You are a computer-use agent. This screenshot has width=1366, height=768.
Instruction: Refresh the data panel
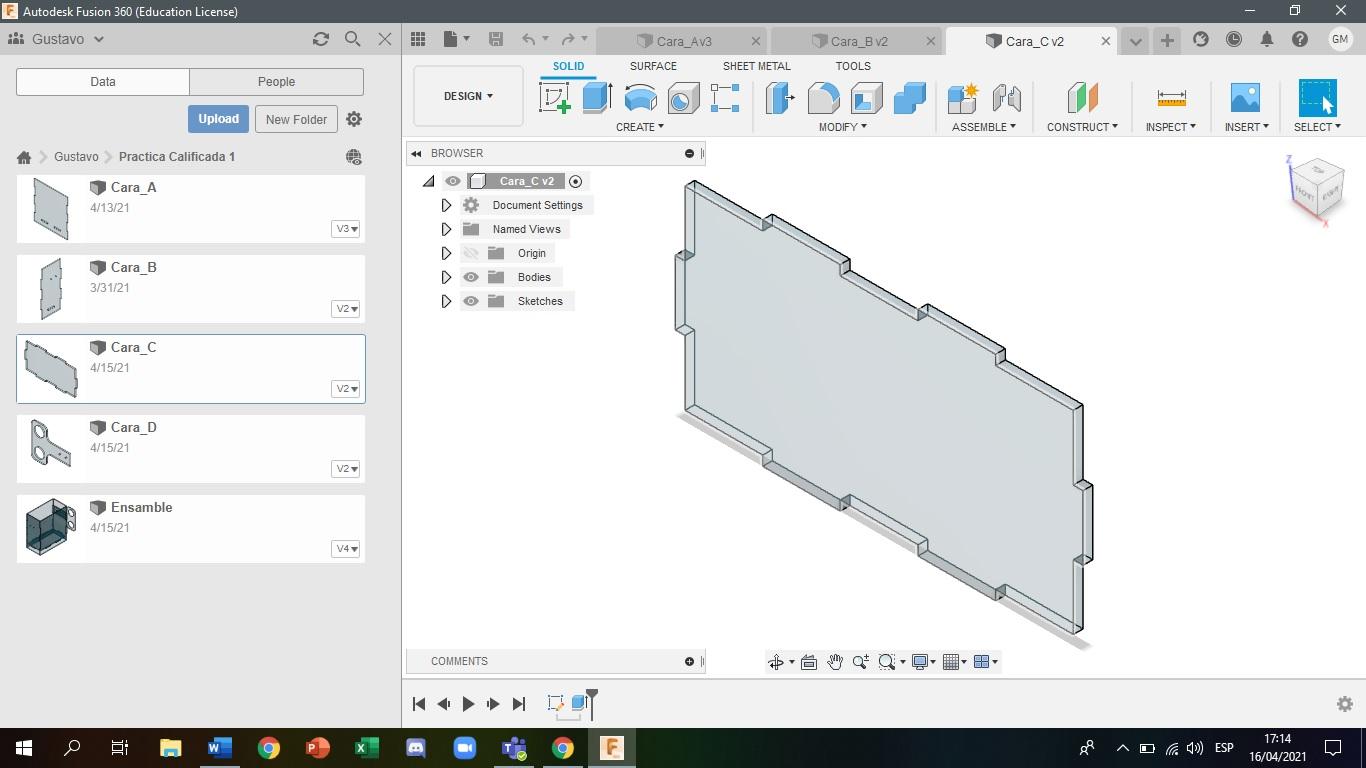coord(320,39)
